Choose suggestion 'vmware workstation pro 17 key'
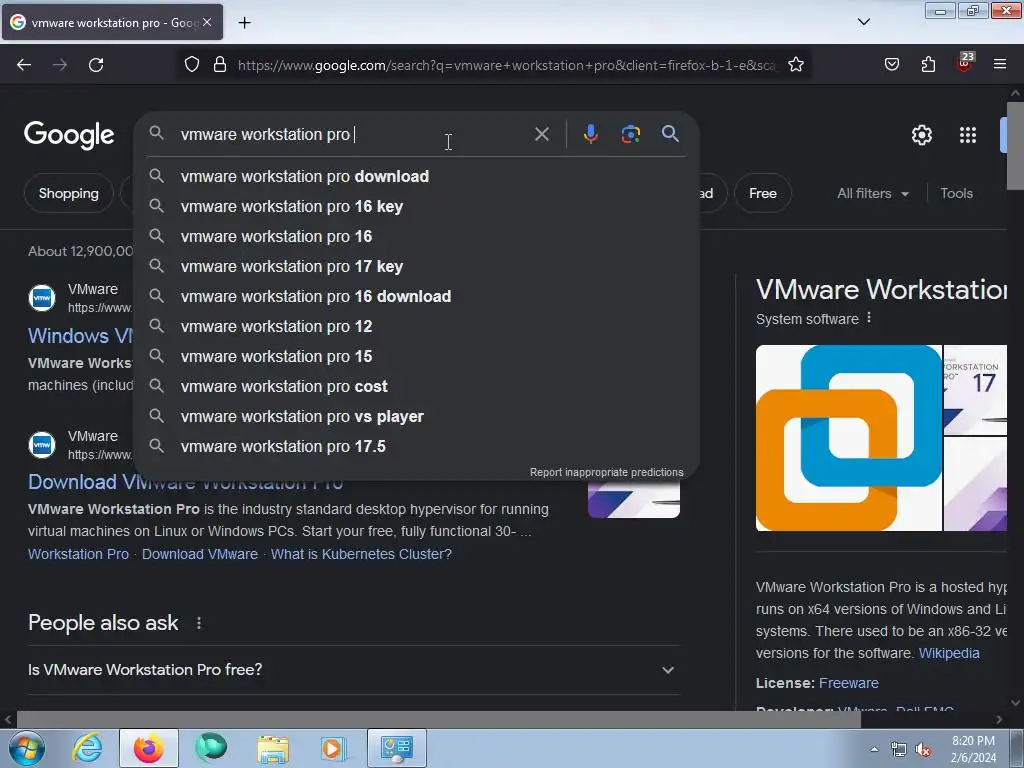Screen dimensions: 1024x768 417,266
